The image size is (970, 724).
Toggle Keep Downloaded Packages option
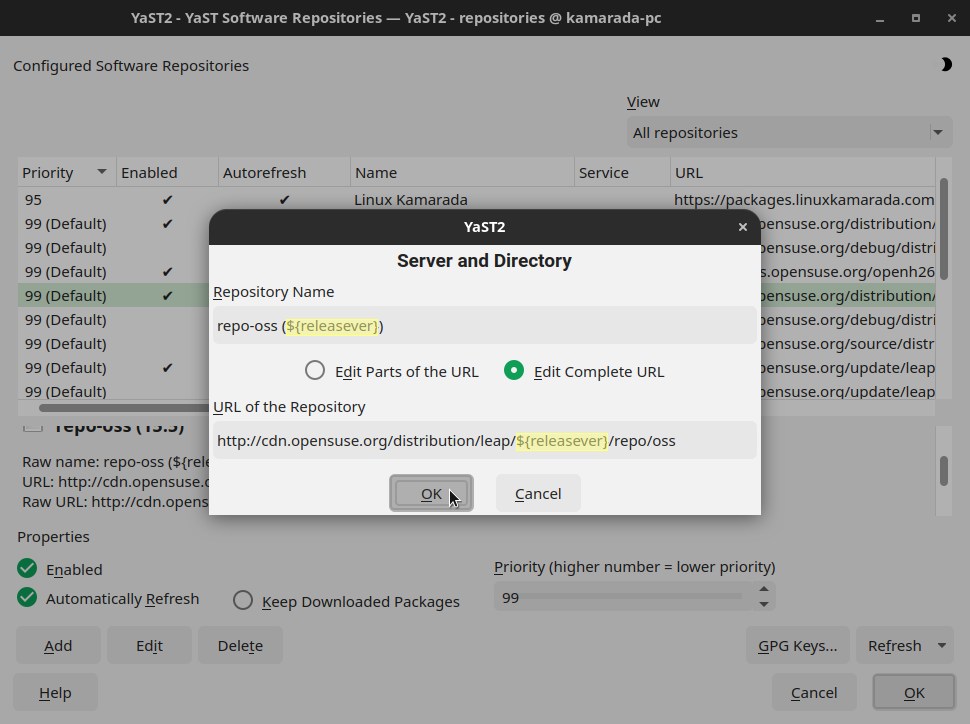click(243, 600)
